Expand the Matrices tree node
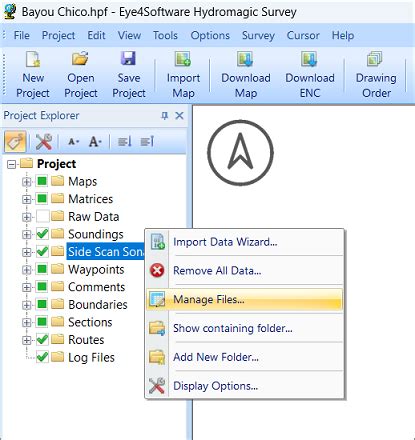 [27, 199]
